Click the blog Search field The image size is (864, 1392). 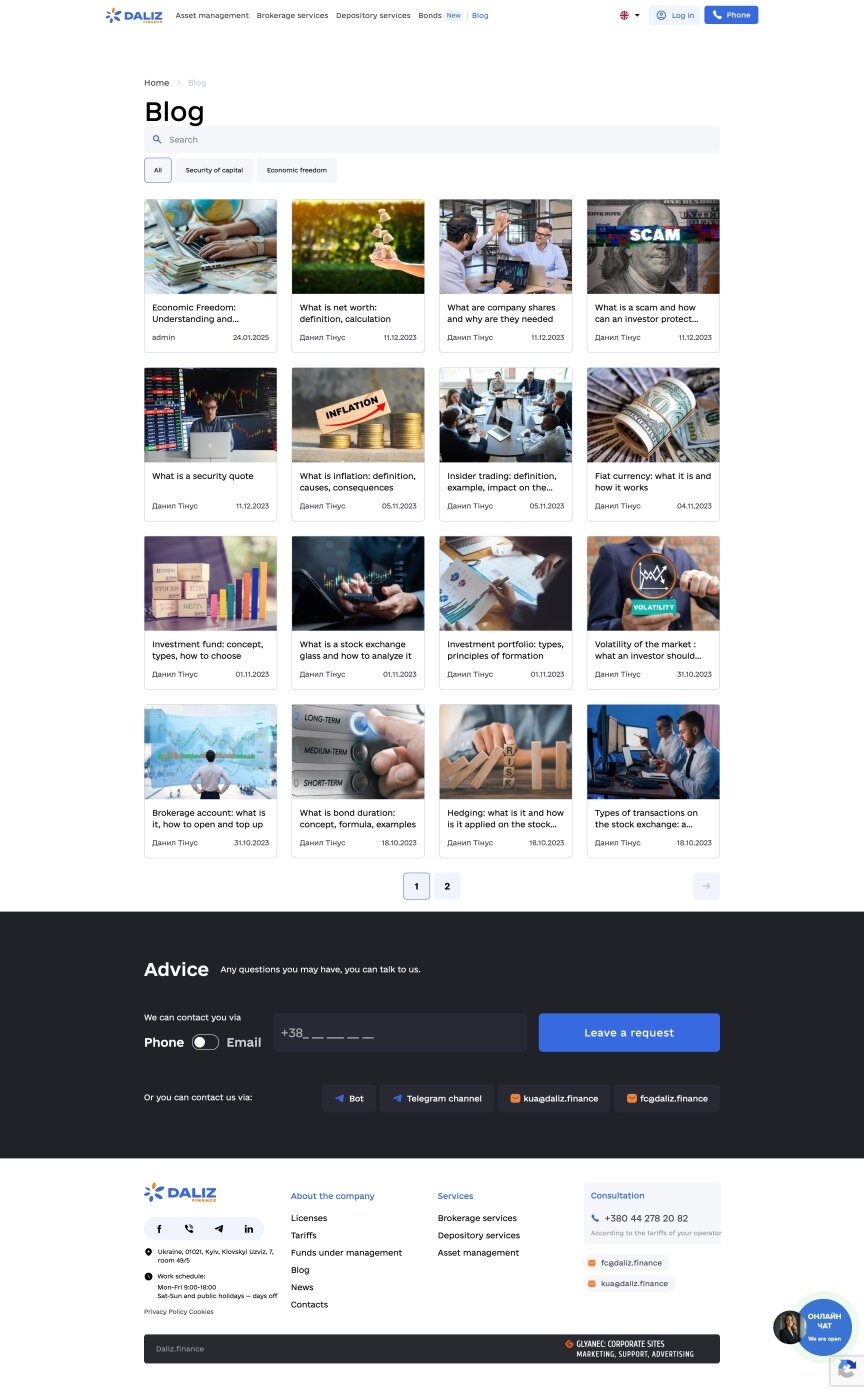click(432, 140)
